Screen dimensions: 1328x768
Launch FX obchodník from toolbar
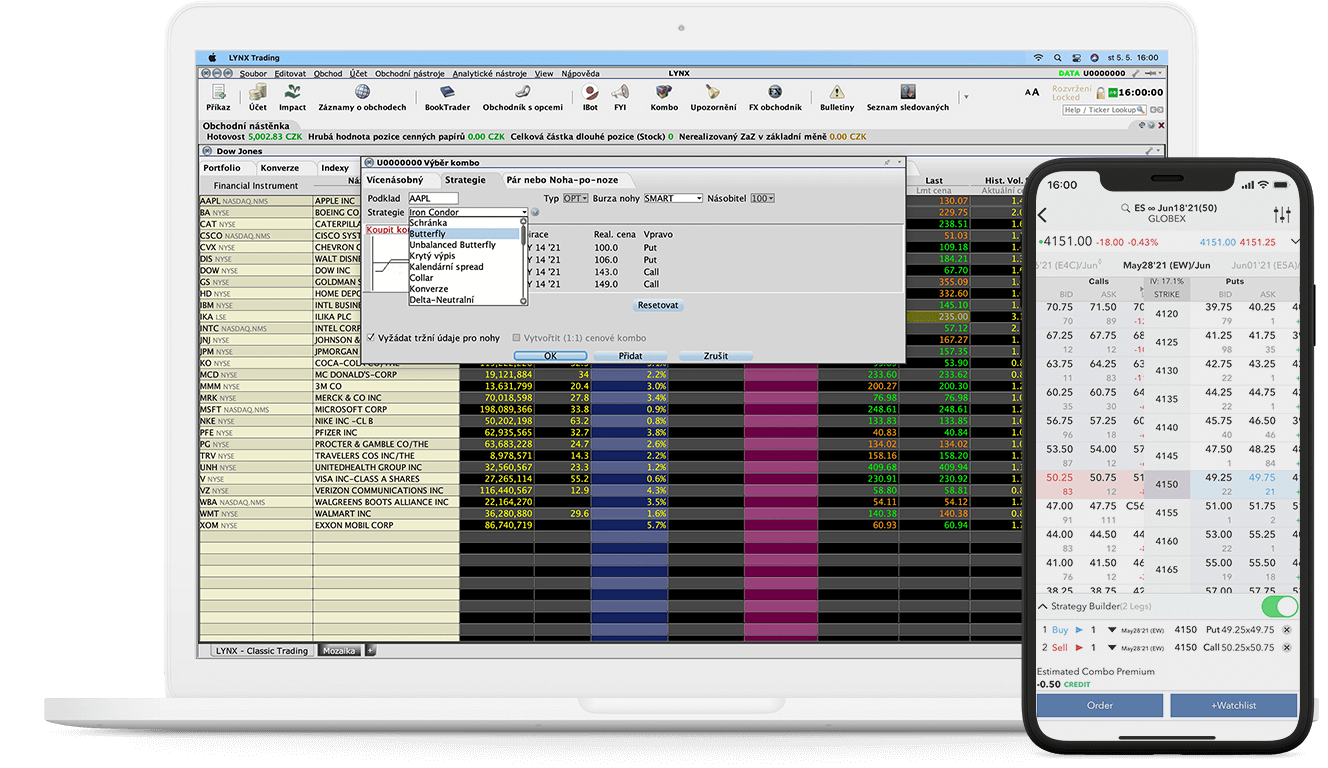point(775,97)
